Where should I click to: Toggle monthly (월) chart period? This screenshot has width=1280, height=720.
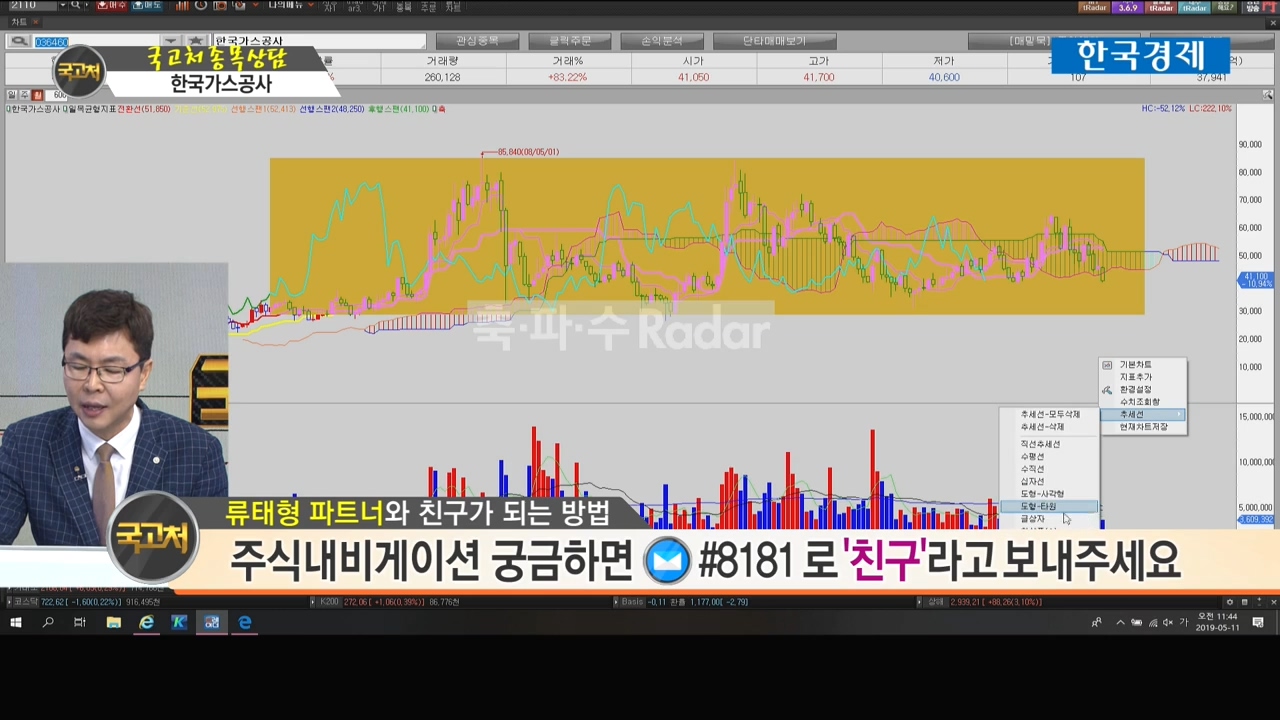(x=37, y=95)
